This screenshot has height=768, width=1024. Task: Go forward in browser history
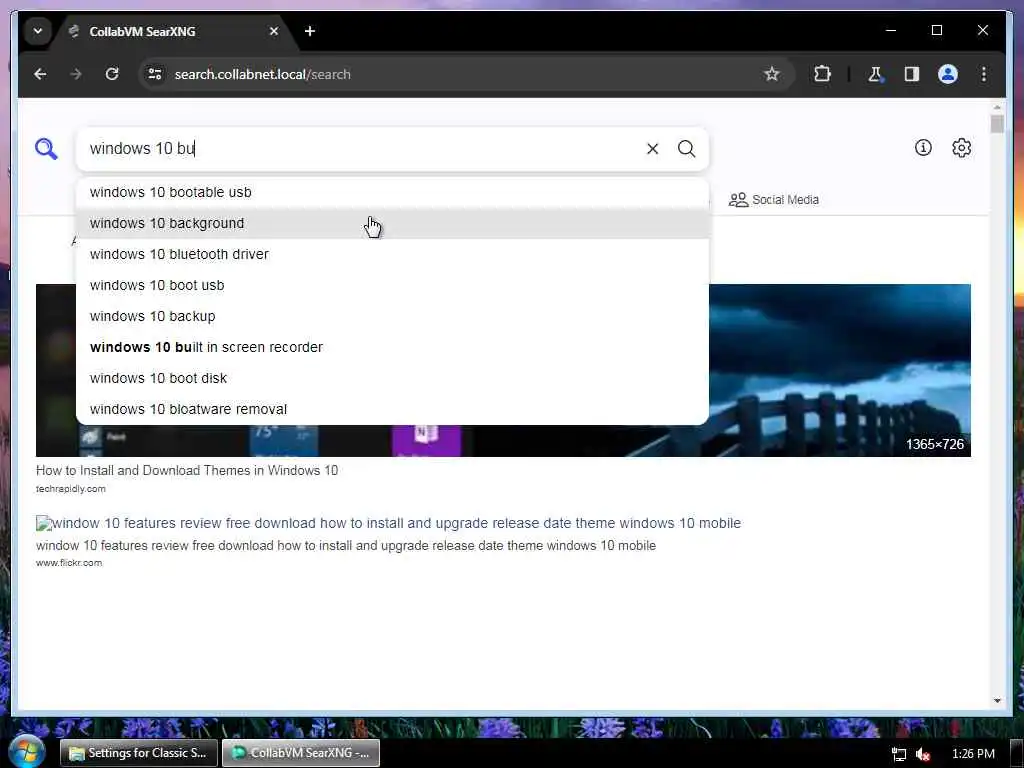(76, 74)
